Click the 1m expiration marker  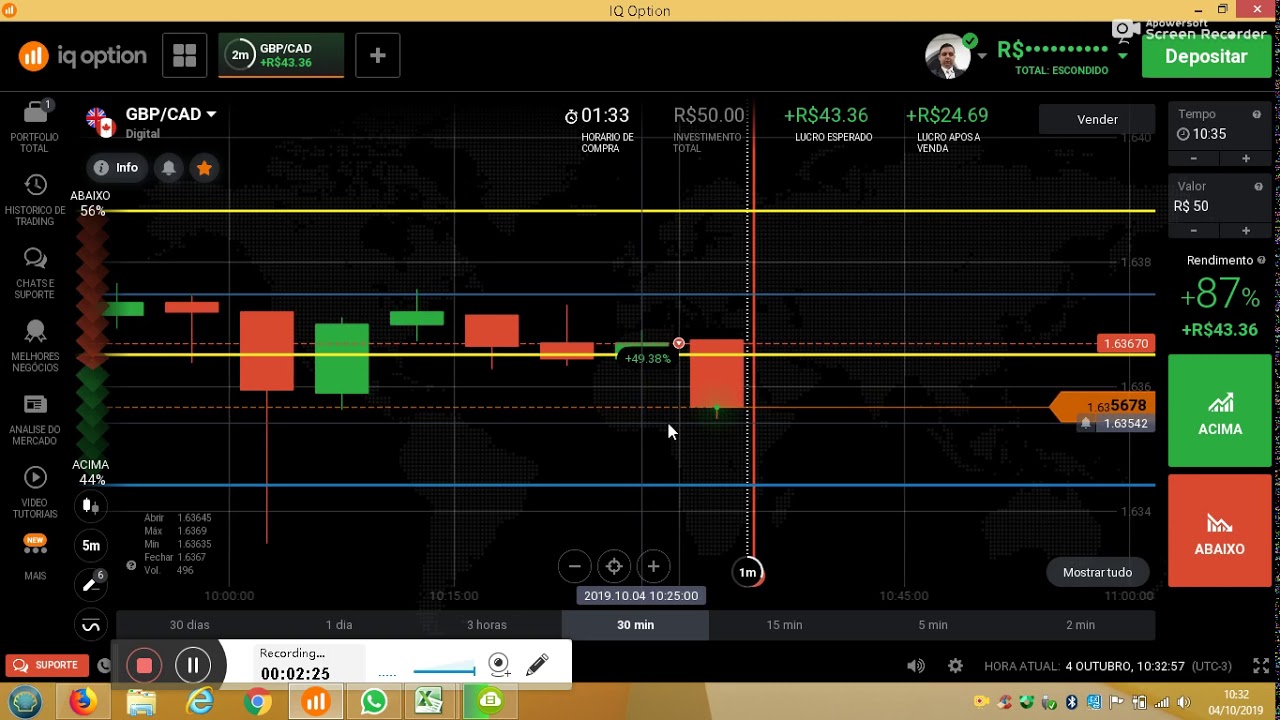(748, 572)
